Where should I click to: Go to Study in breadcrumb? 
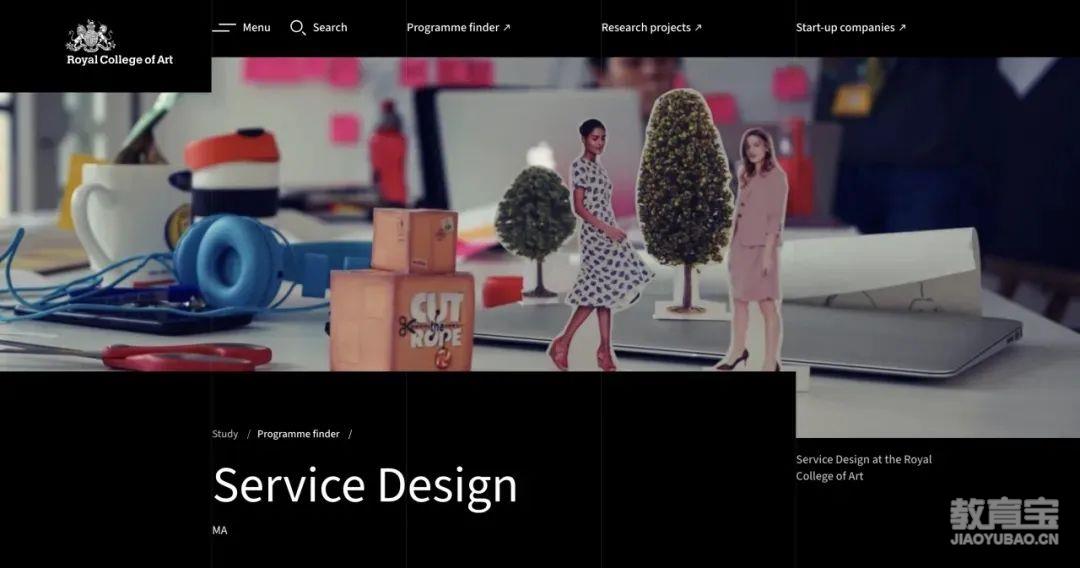(225, 434)
